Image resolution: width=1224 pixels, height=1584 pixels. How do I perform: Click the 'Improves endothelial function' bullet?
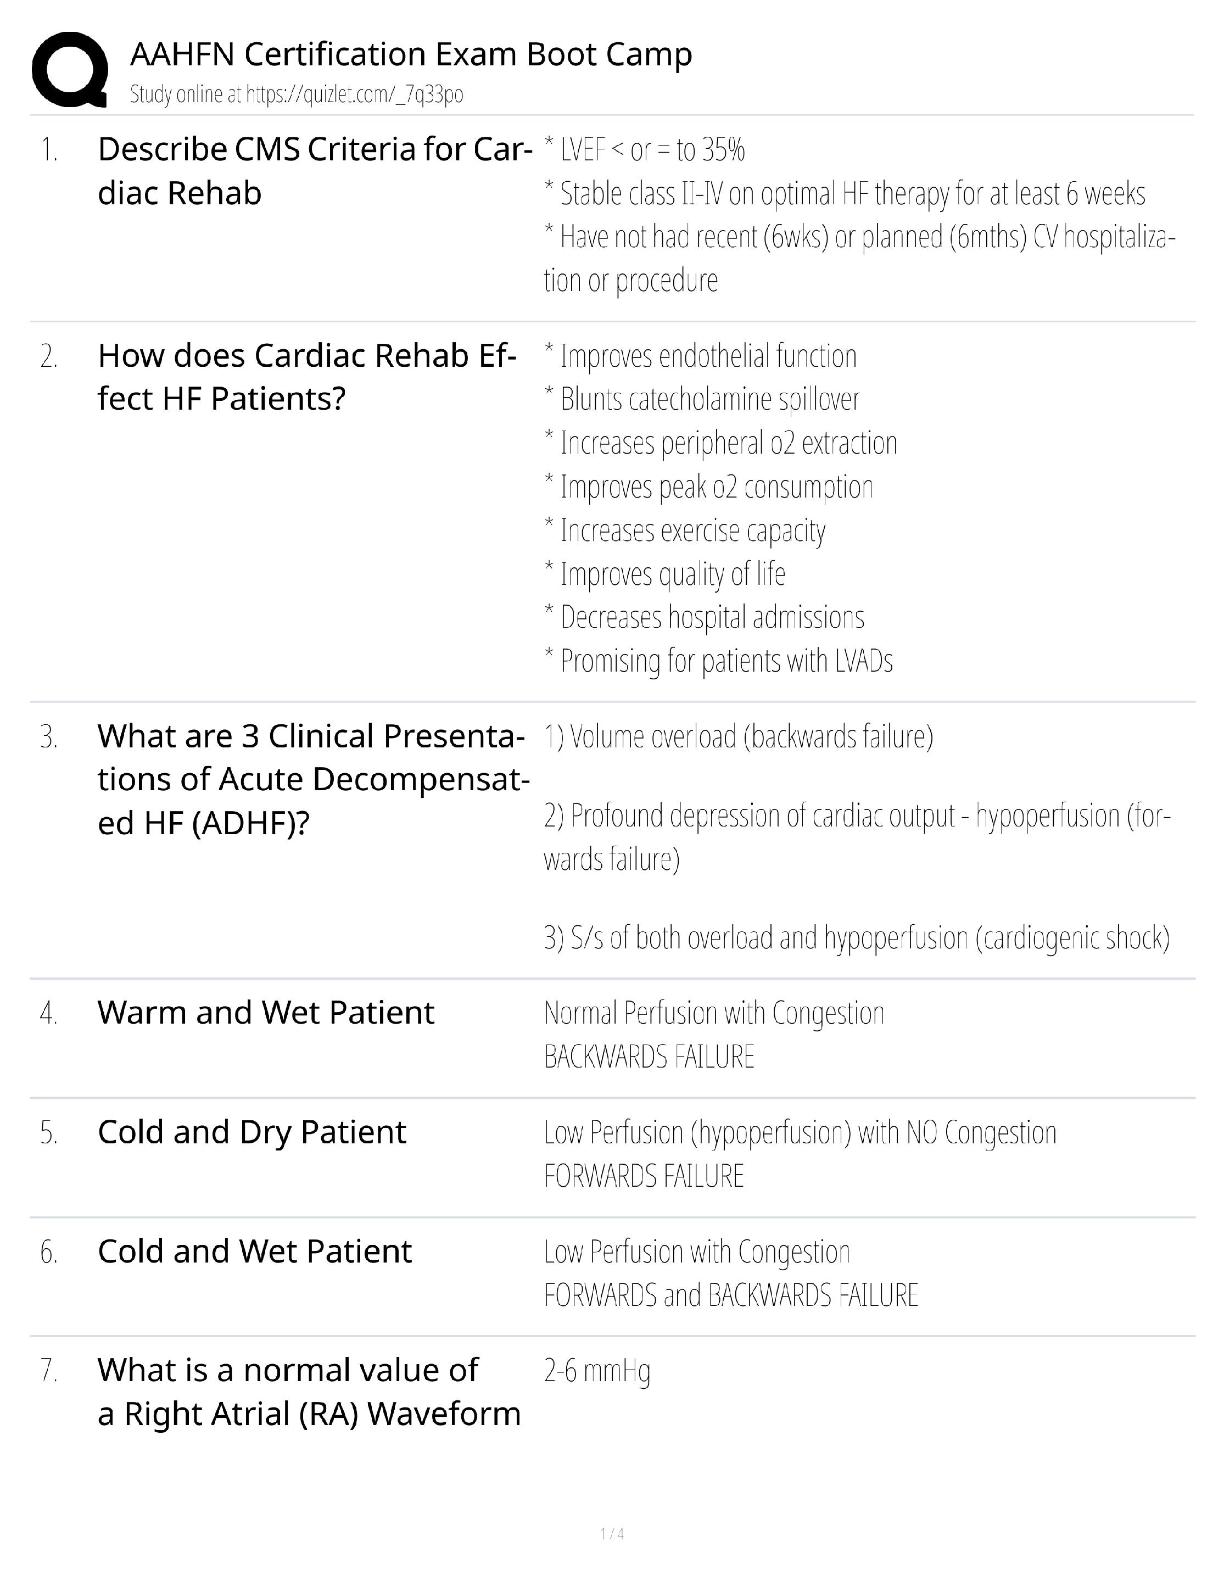point(701,356)
